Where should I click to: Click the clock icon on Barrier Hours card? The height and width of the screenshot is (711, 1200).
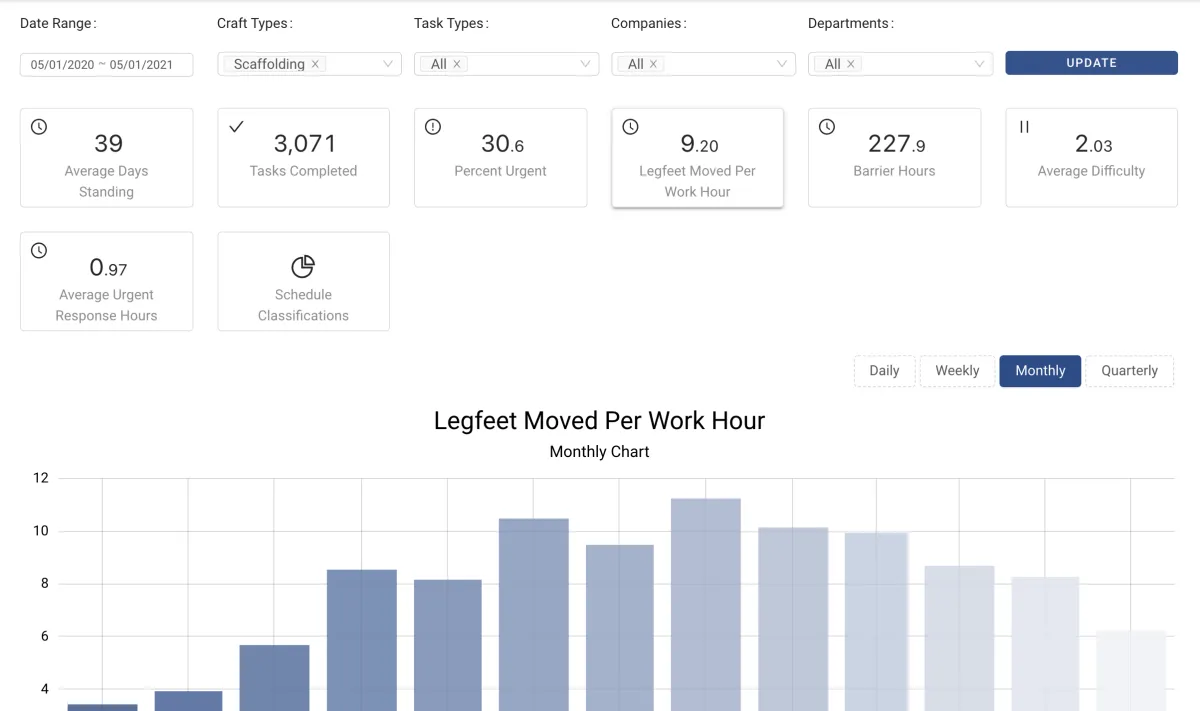pos(826,127)
